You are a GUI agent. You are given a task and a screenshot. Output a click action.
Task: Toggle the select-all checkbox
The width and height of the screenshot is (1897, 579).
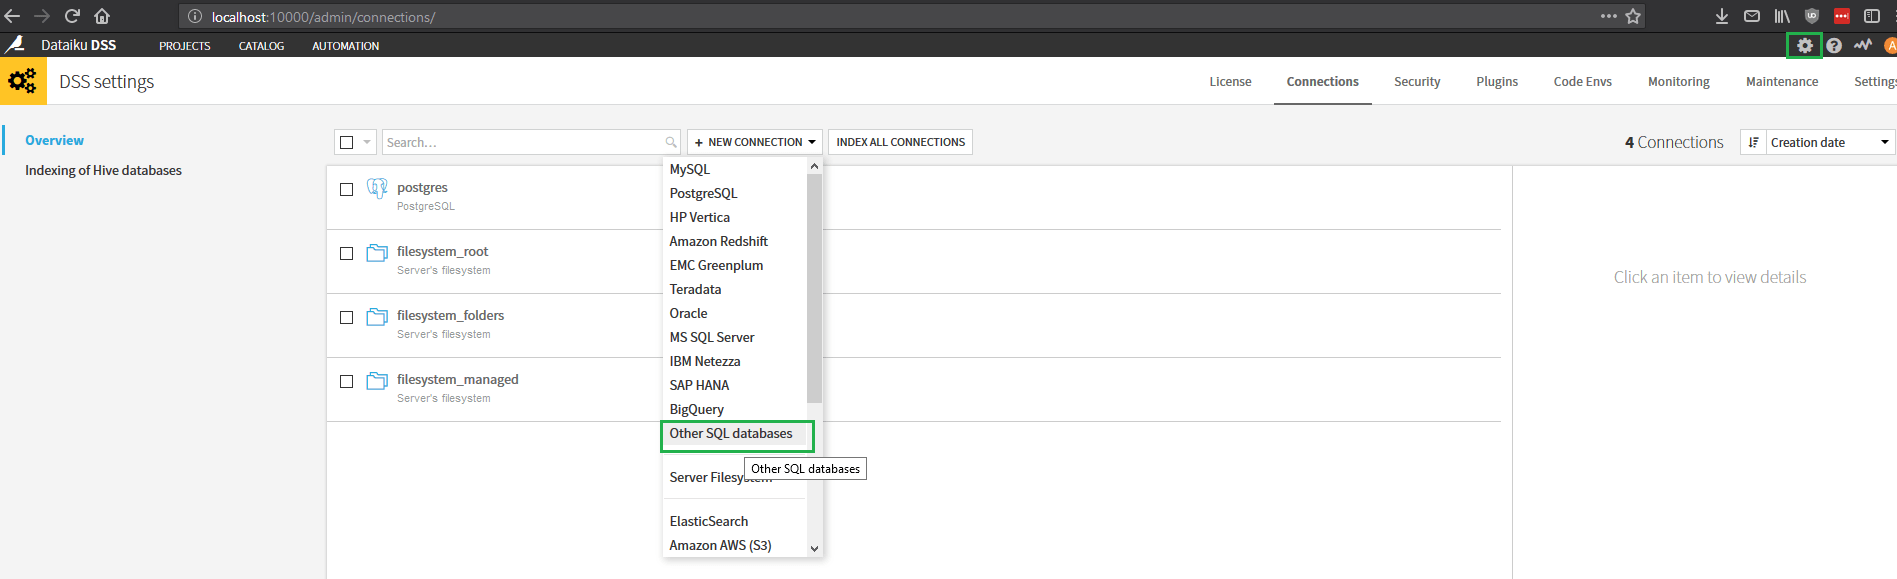coord(346,142)
